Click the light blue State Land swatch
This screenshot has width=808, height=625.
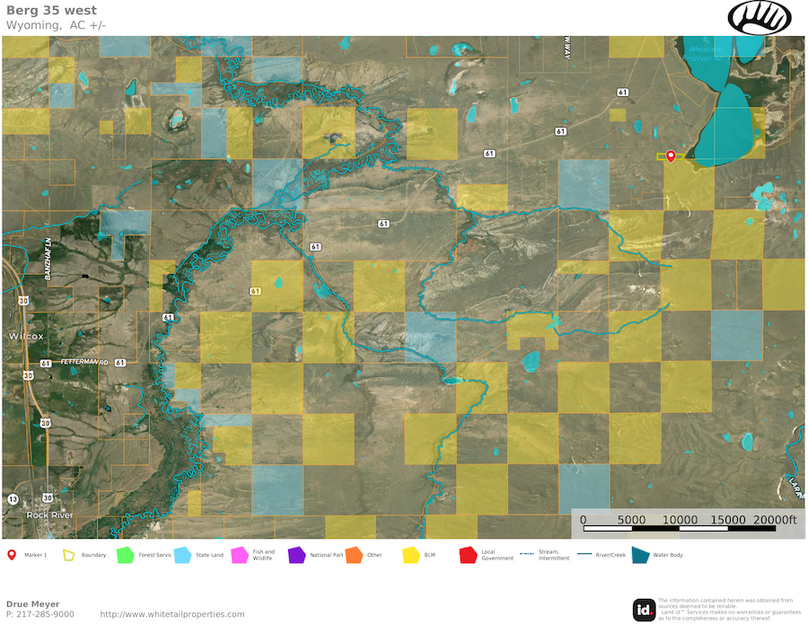[184, 554]
